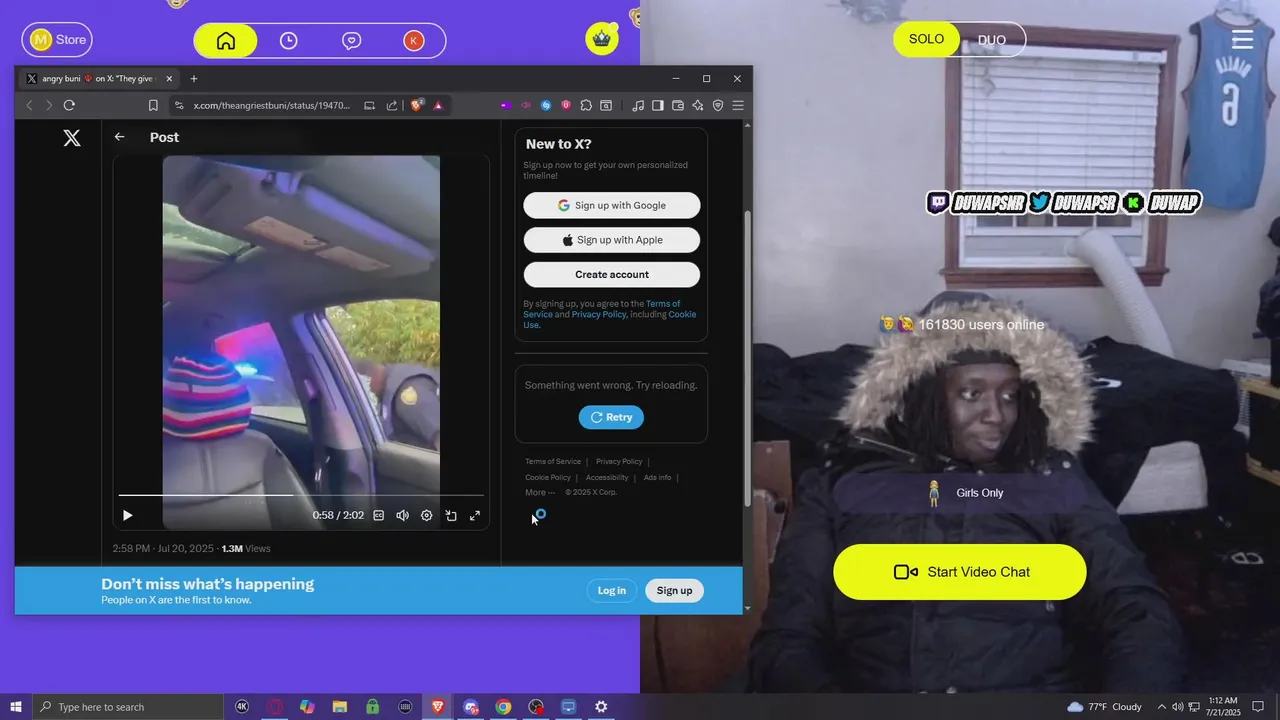
Task: Select SOLO mode
Action: point(926,39)
